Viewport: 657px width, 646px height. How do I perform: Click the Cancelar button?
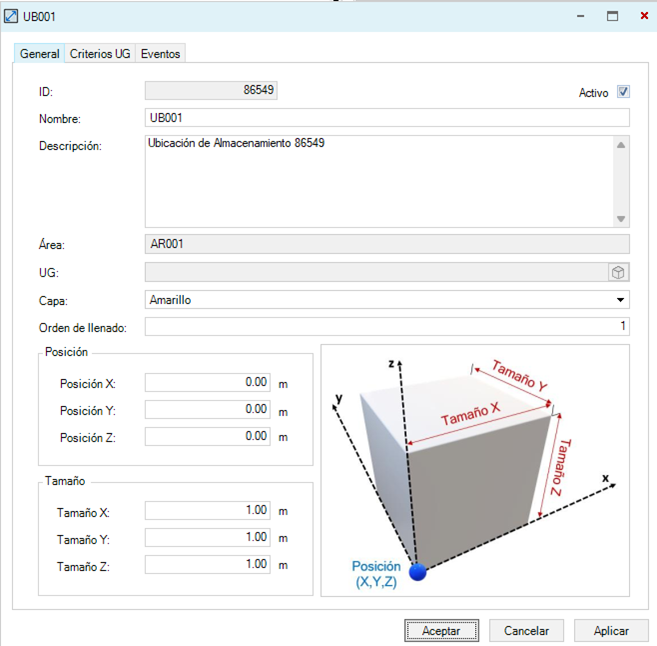pyautogui.click(x=526, y=631)
